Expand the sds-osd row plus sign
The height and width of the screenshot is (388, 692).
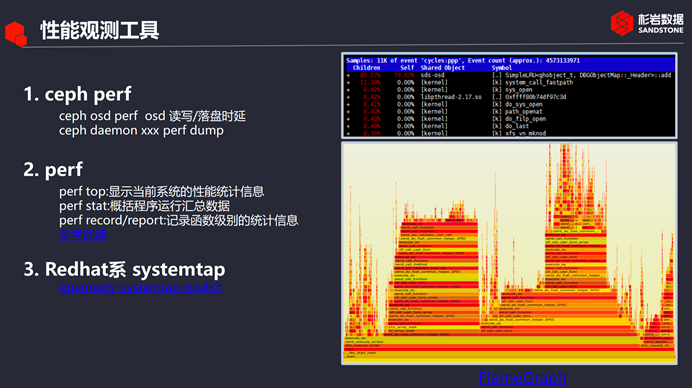[348, 75]
